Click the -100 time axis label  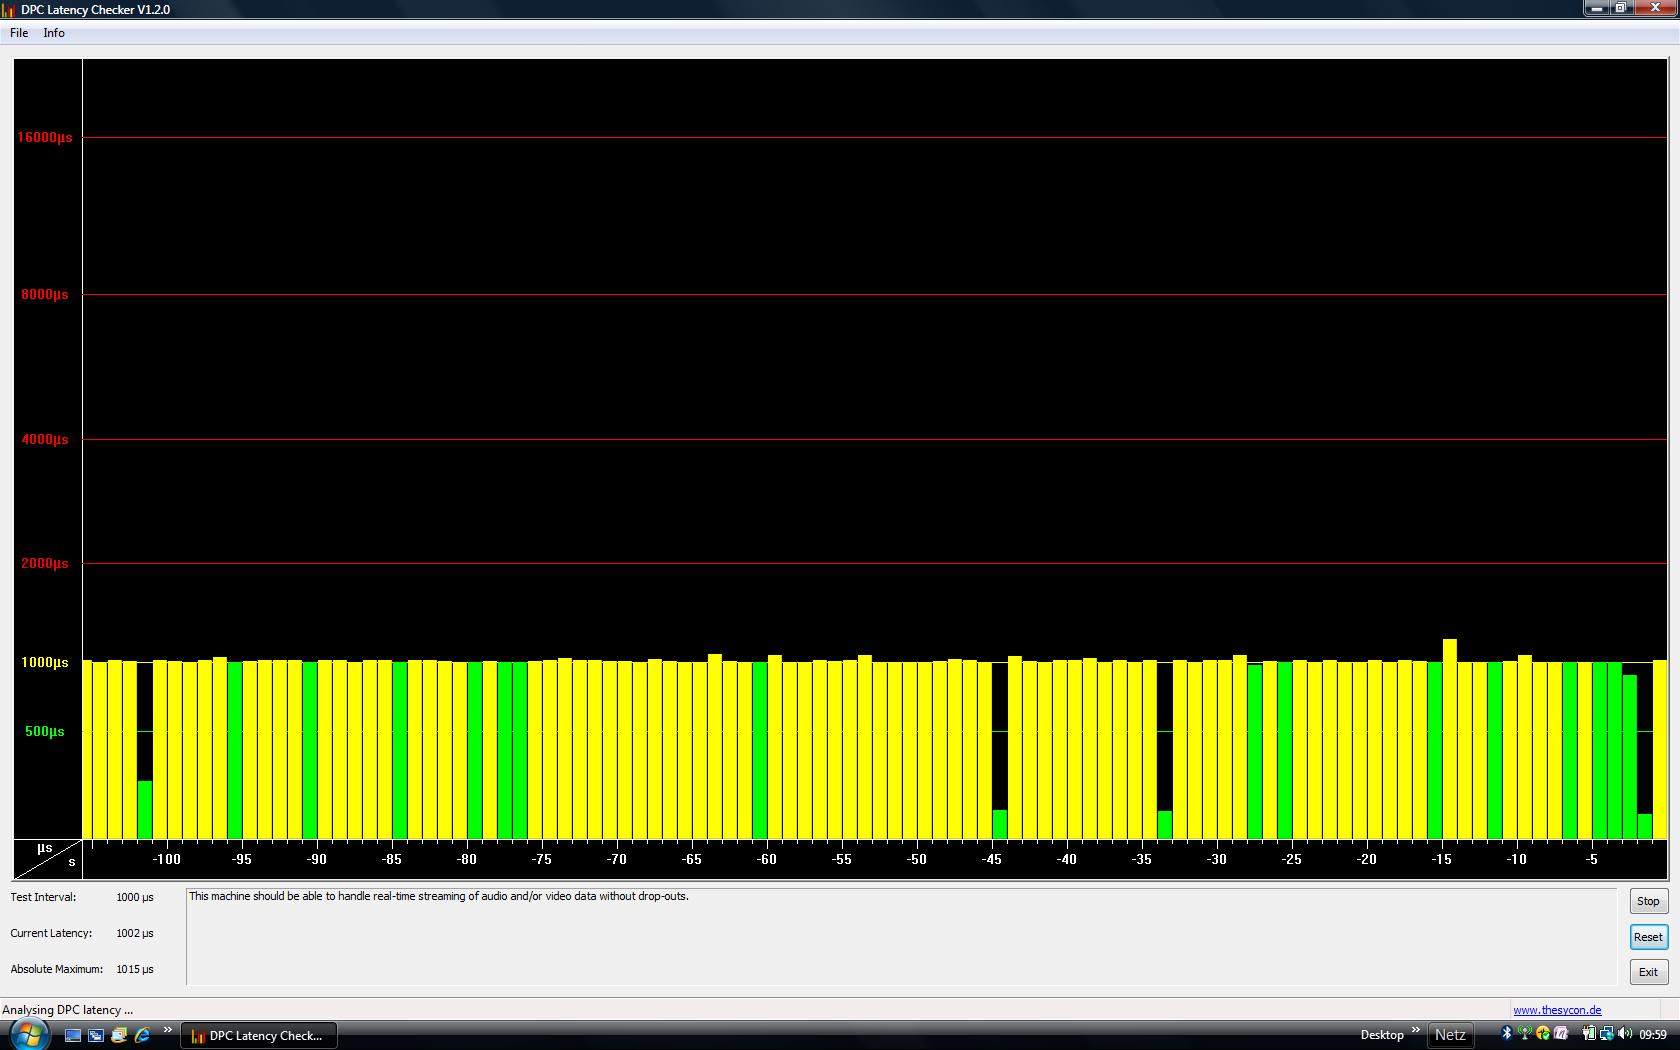tap(167, 859)
